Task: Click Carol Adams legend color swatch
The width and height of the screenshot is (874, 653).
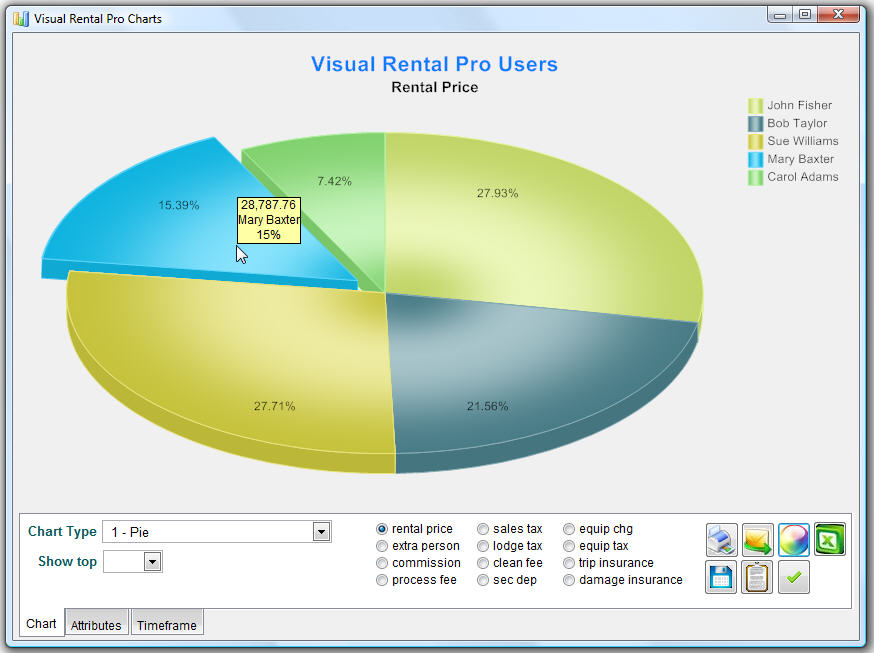Action: (x=755, y=177)
